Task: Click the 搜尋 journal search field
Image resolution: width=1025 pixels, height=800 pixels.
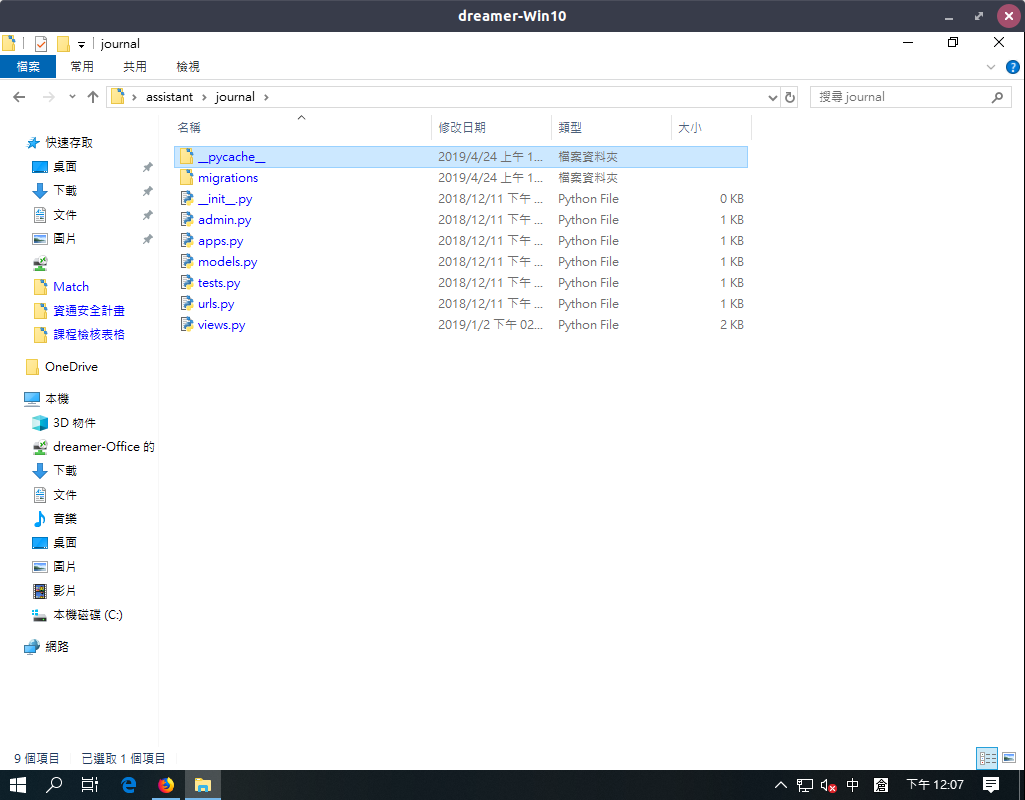Action: (900, 97)
